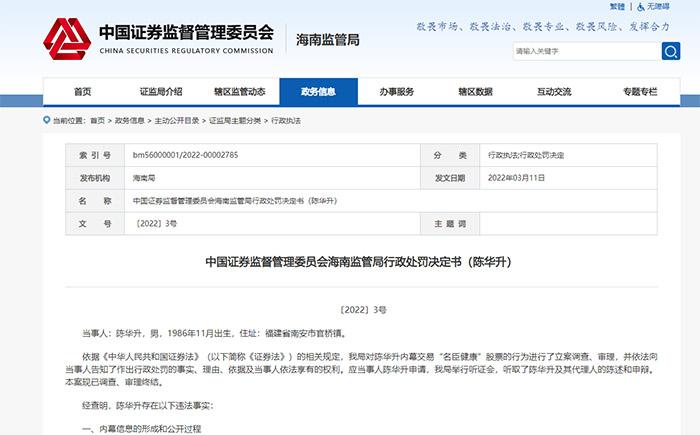Expand the 办事服务 navigation menu

(397, 91)
